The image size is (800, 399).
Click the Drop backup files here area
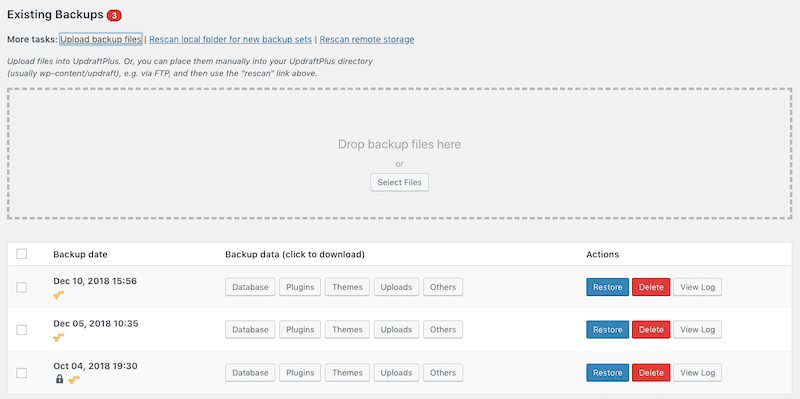[x=399, y=154]
